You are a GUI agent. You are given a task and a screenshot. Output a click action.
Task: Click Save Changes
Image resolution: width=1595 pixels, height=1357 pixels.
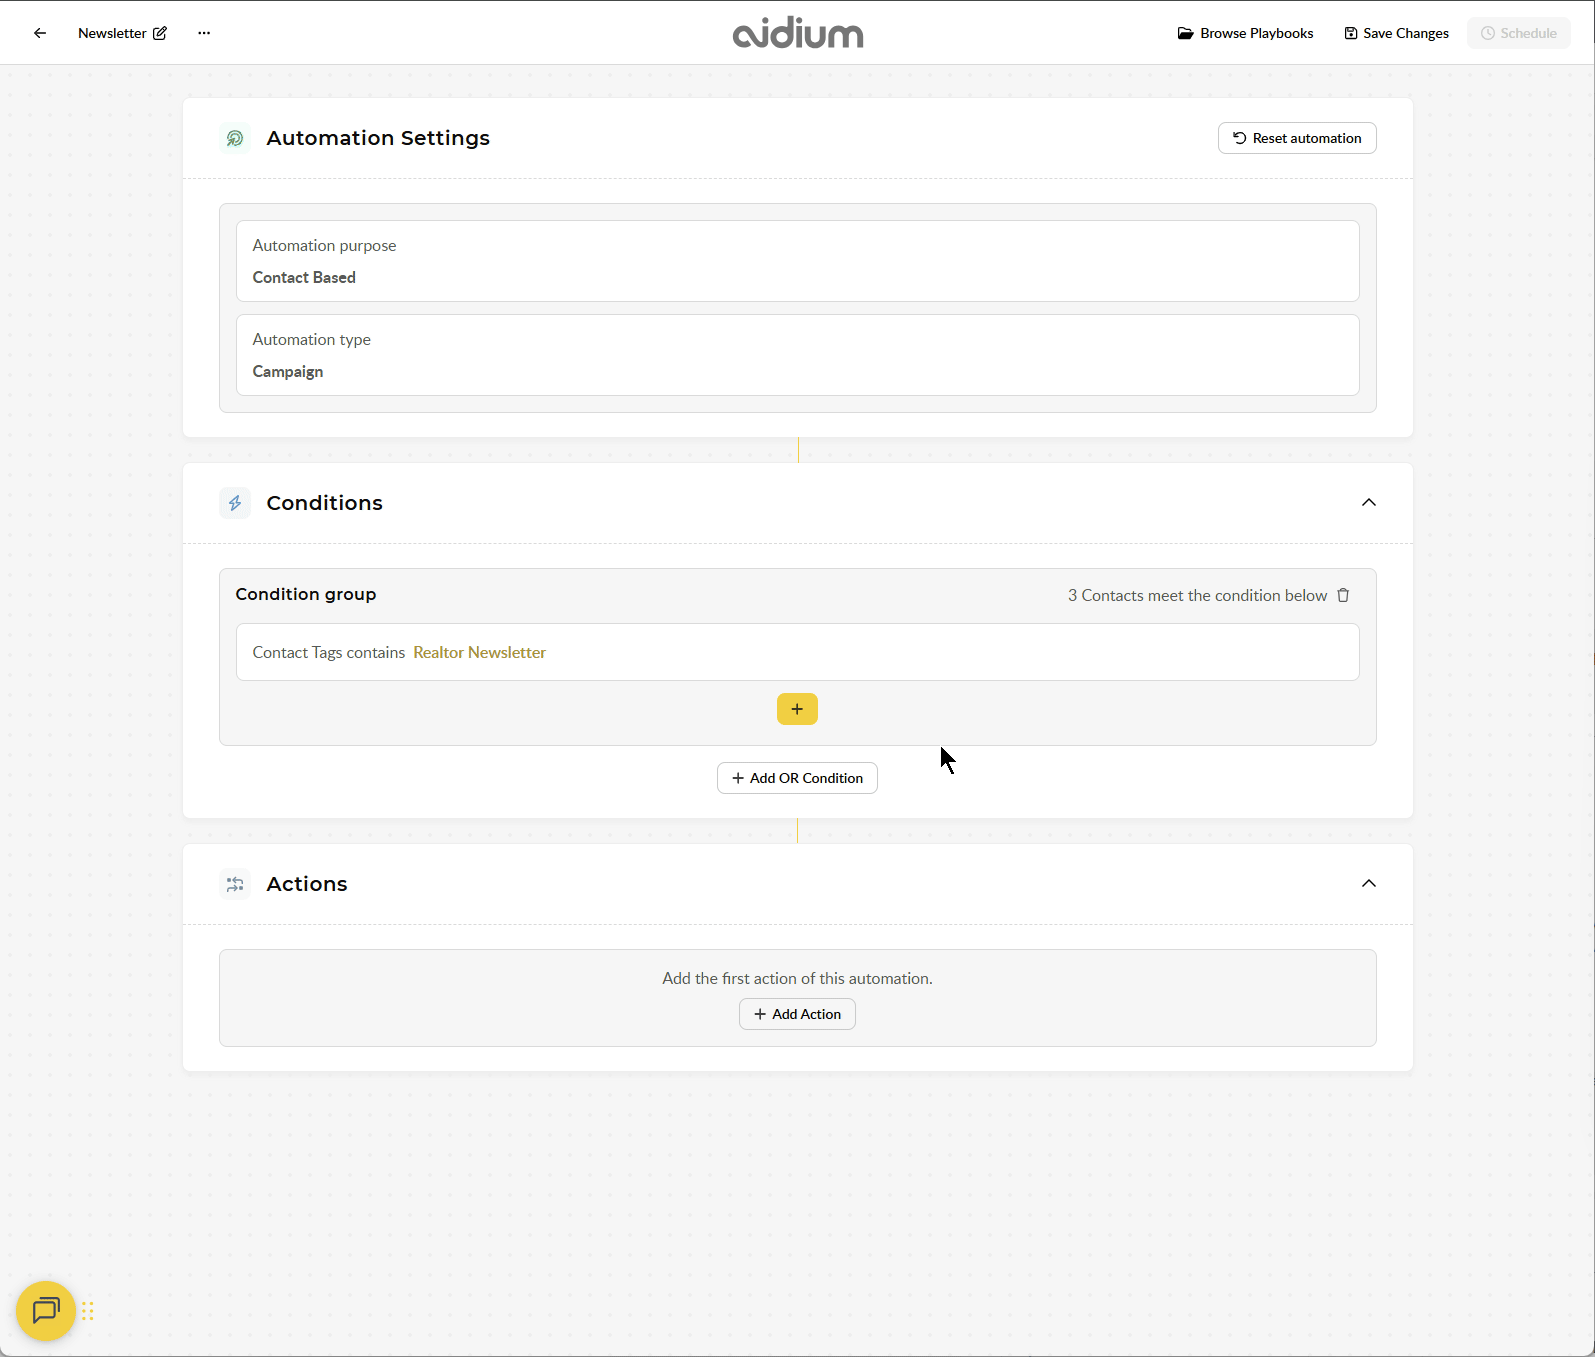coord(1396,33)
